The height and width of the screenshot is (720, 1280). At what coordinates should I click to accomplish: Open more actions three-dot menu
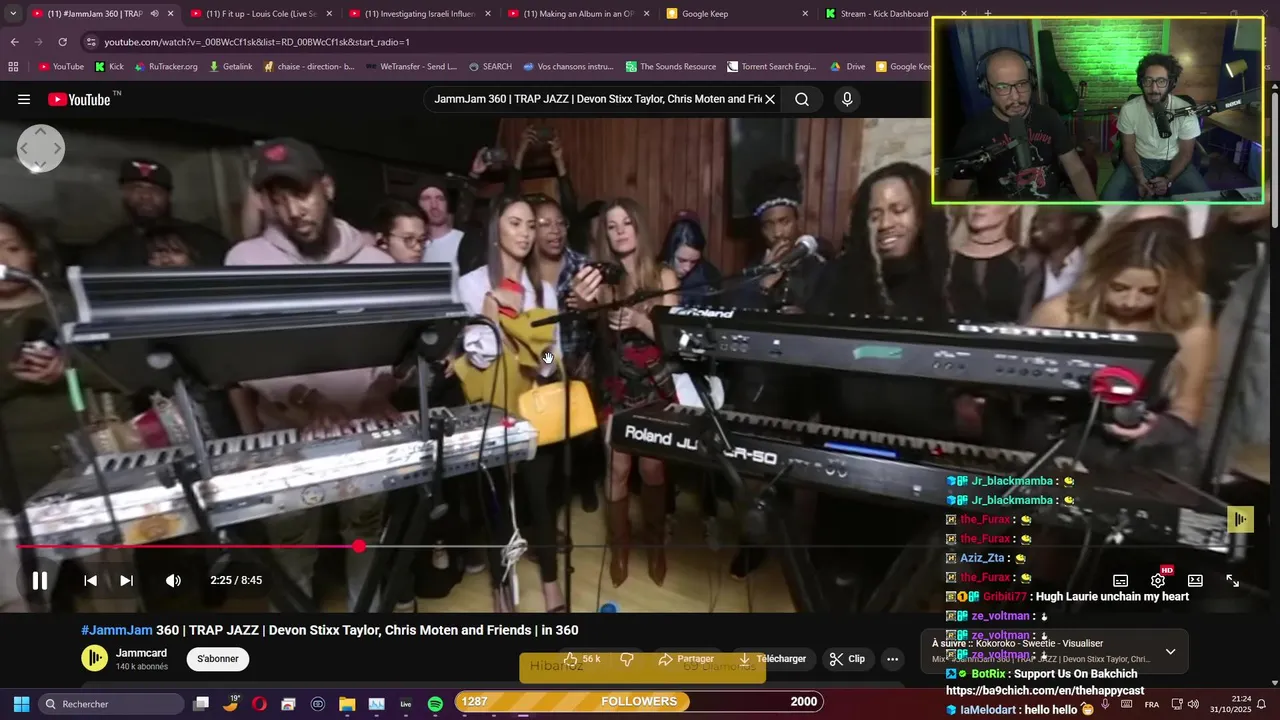892,659
